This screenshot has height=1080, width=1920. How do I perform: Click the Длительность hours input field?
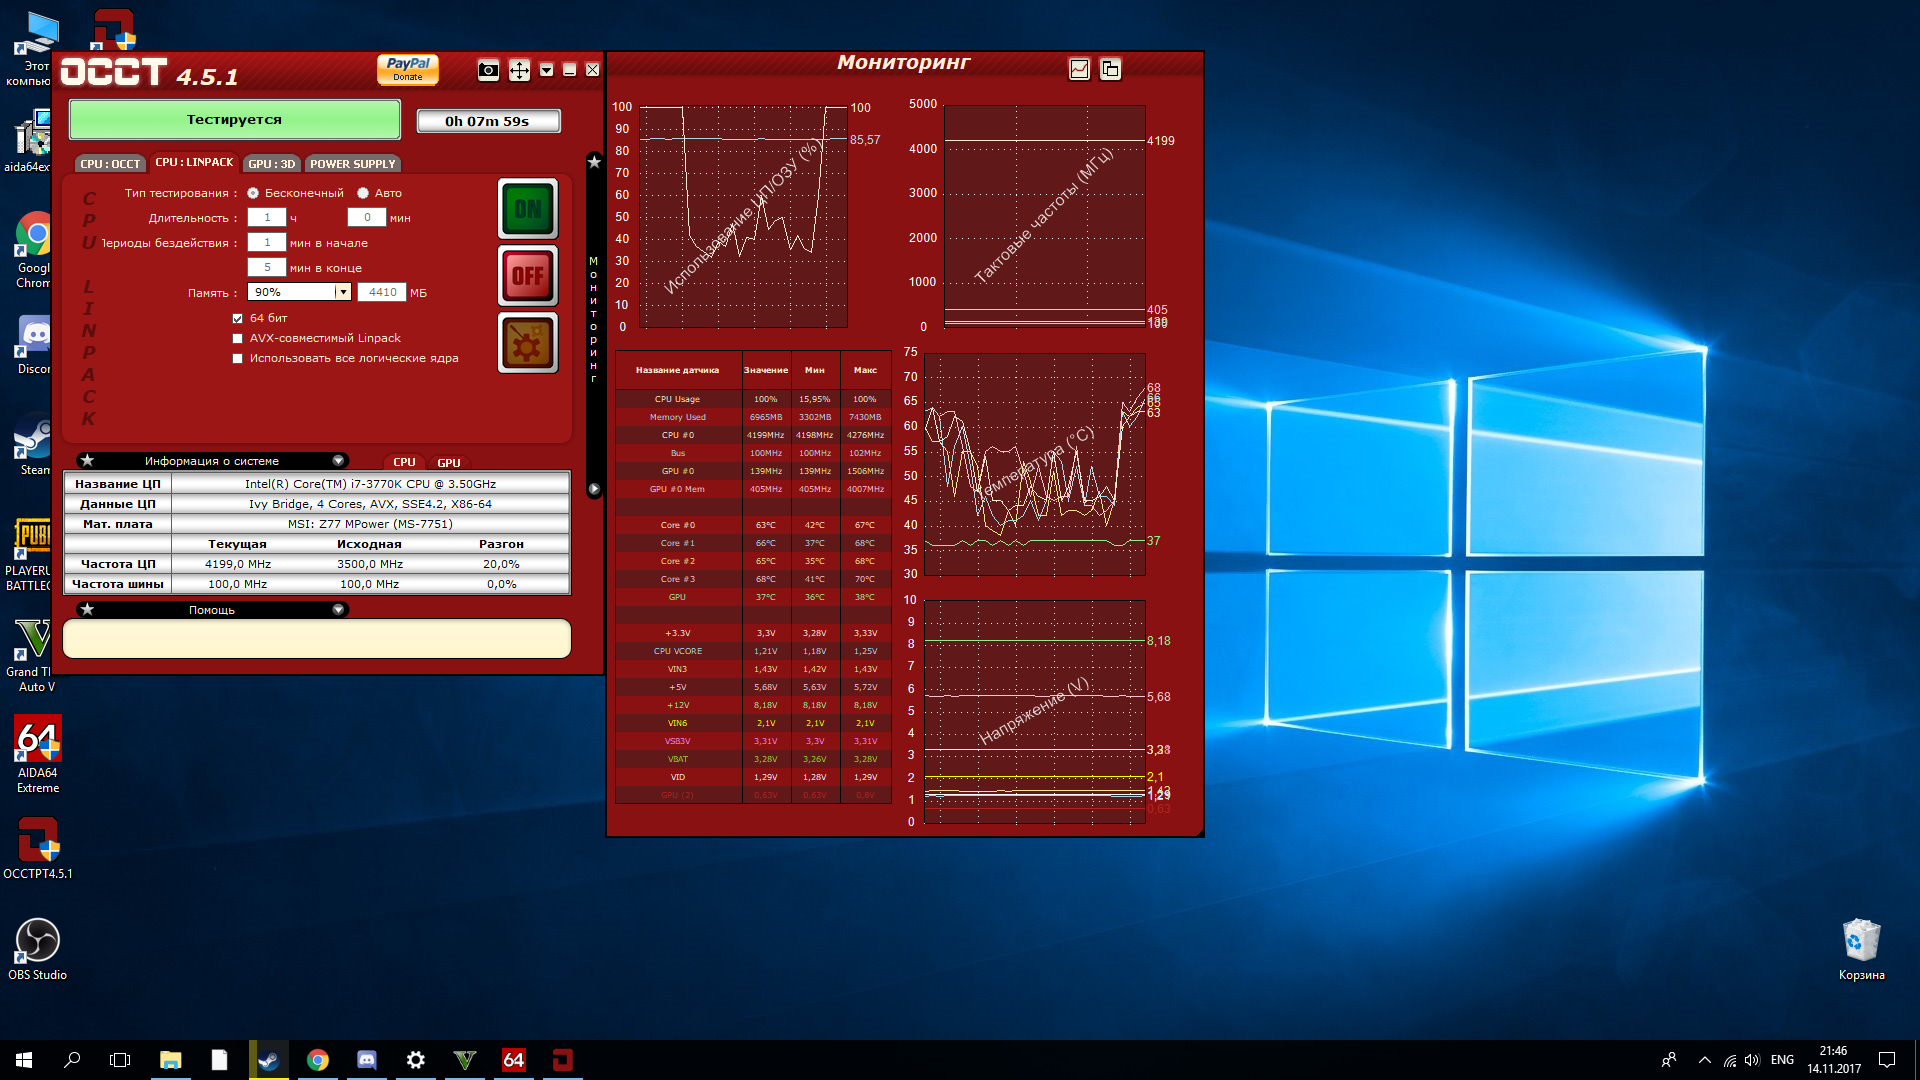pyautogui.click(x=267, y=217)
